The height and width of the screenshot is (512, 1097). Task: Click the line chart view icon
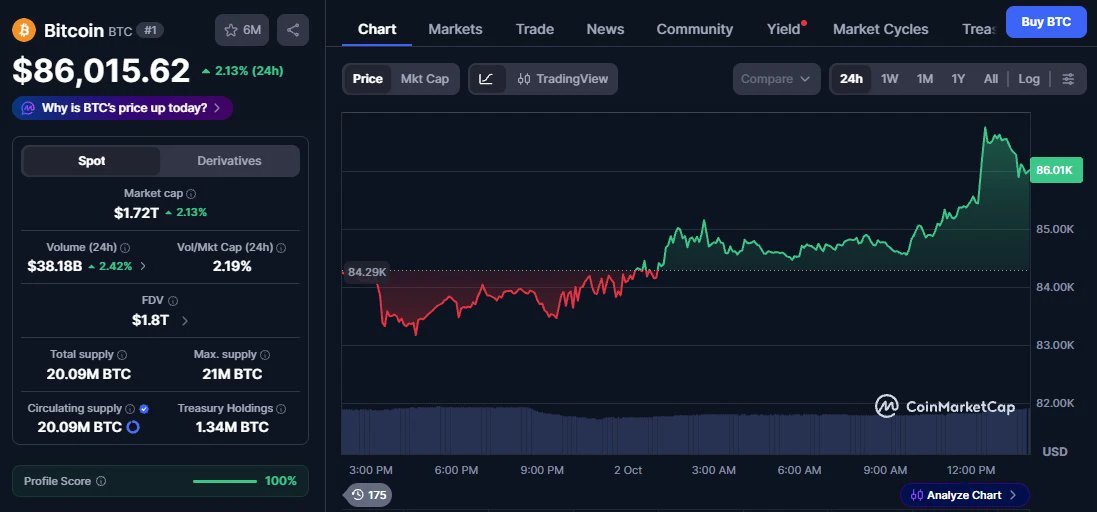486,79
